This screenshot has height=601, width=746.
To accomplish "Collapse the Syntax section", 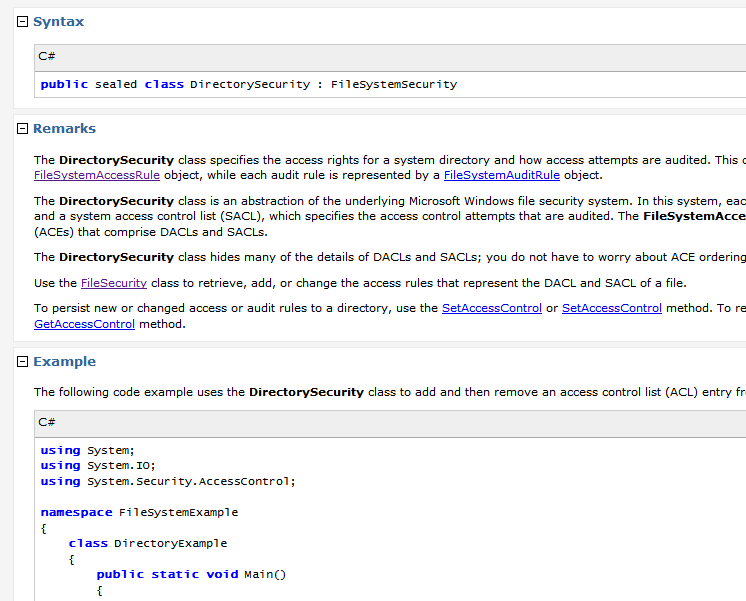I will coord(22,21).
